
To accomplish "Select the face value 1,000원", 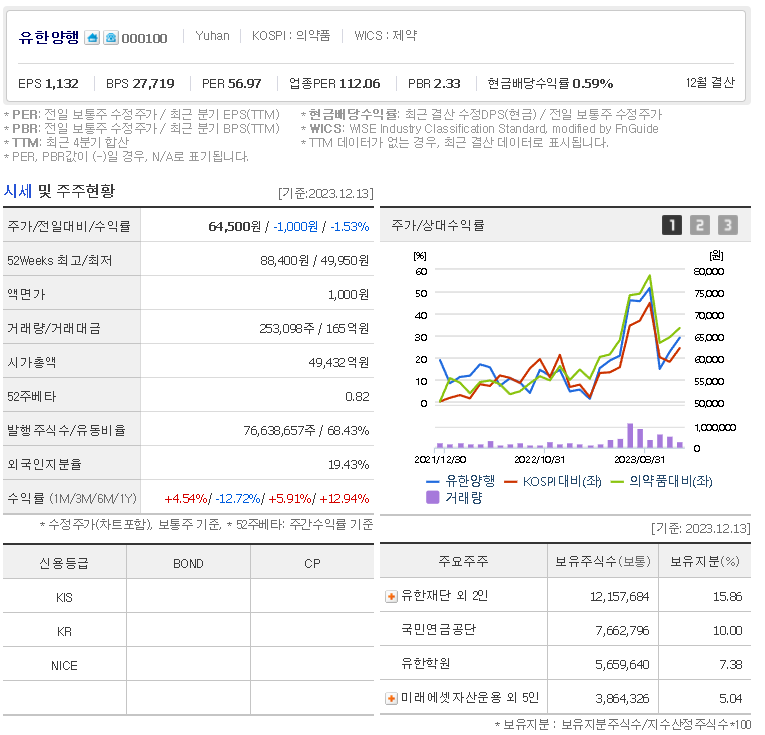I will [x=348, y=295].
